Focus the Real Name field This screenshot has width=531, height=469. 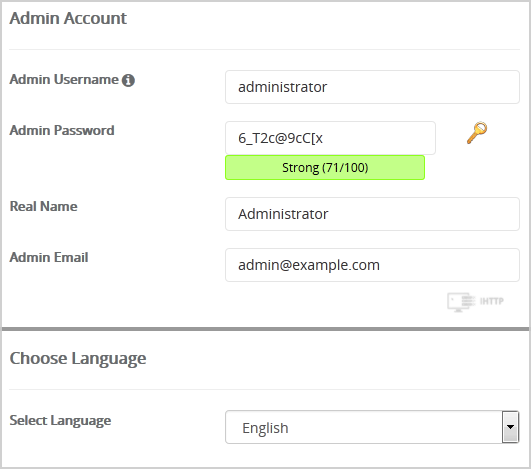[x=372, y=214]
